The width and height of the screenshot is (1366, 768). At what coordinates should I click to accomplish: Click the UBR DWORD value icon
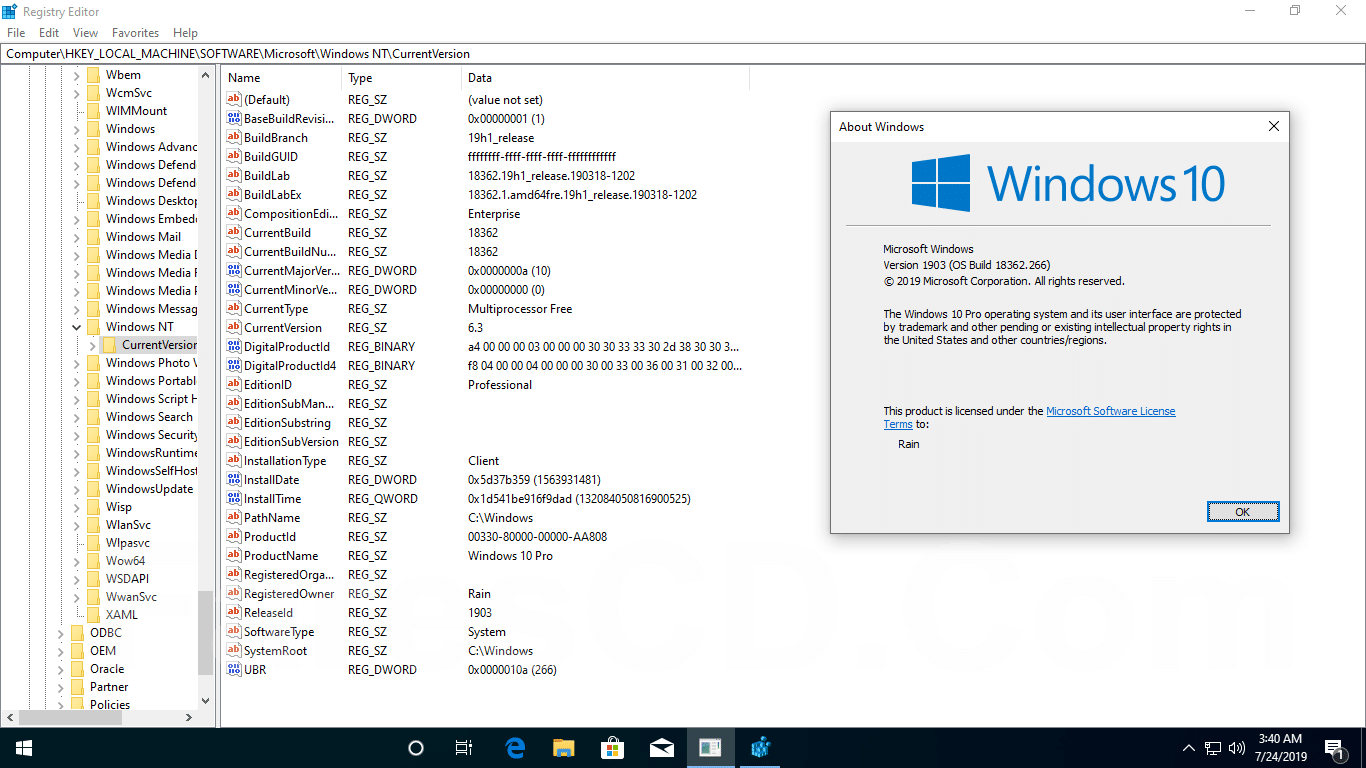click(x=234, y=670)
